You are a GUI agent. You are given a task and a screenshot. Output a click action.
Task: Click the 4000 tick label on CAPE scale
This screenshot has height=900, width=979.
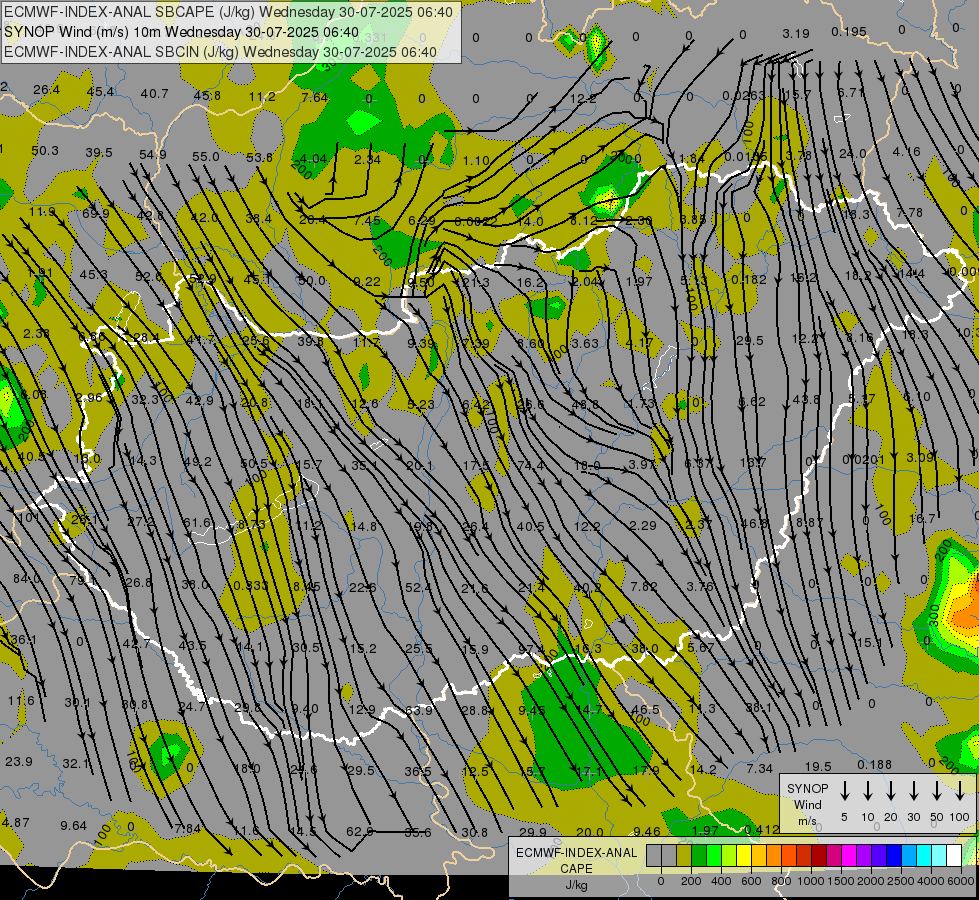point(931,881)
